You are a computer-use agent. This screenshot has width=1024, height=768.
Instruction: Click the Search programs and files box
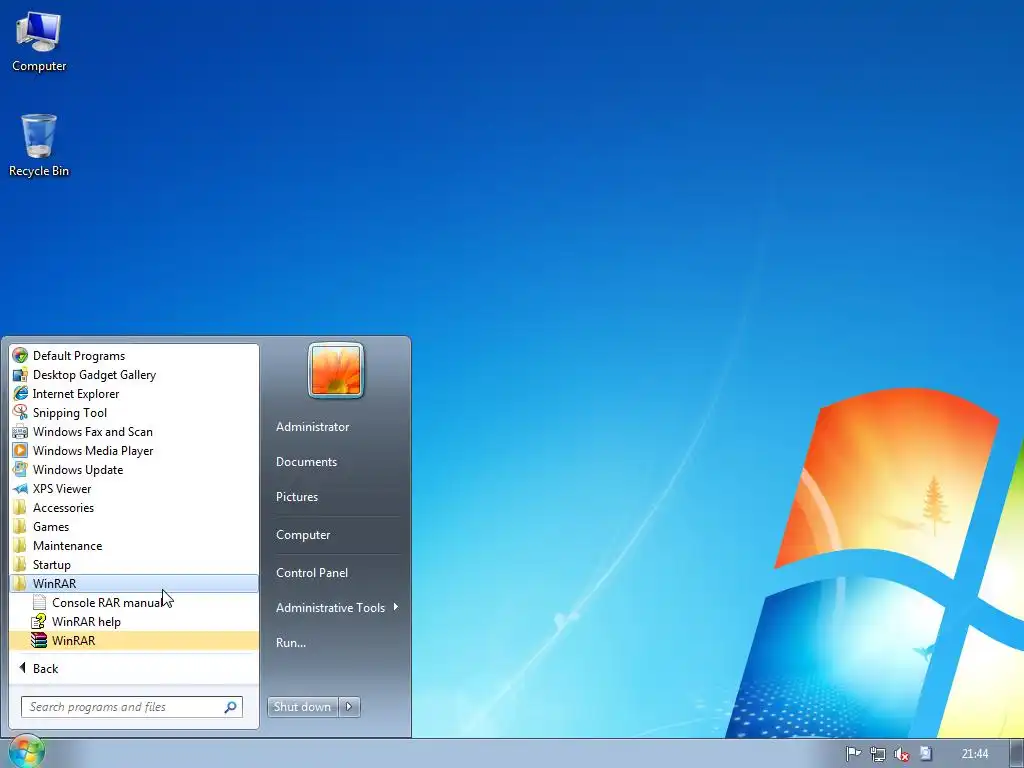pyautogui.click(x=131, y=707)
